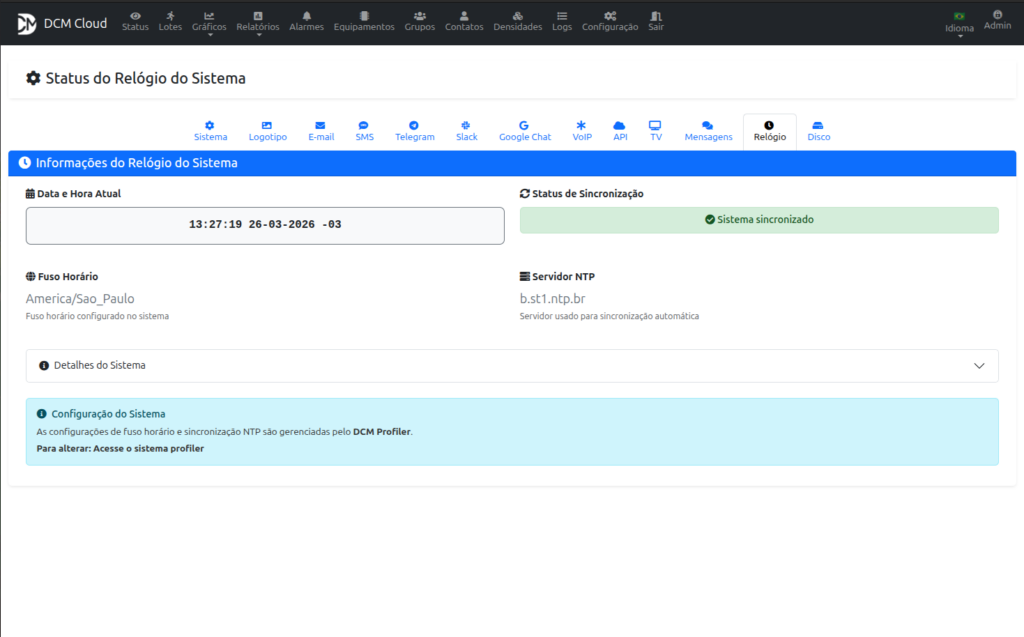Open the Google Chat settings tab
Viewport: 1024px width, 637px height.
pos(525,131)
